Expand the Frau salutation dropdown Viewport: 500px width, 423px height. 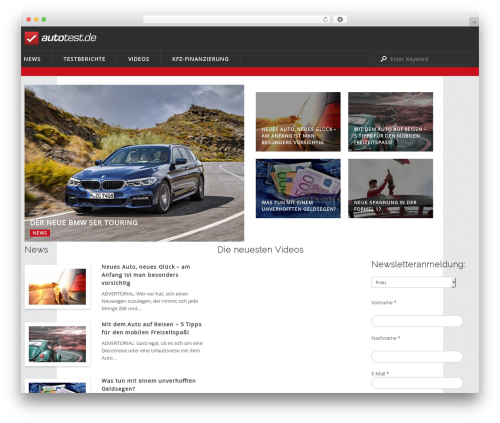click(x=413, y=282)
